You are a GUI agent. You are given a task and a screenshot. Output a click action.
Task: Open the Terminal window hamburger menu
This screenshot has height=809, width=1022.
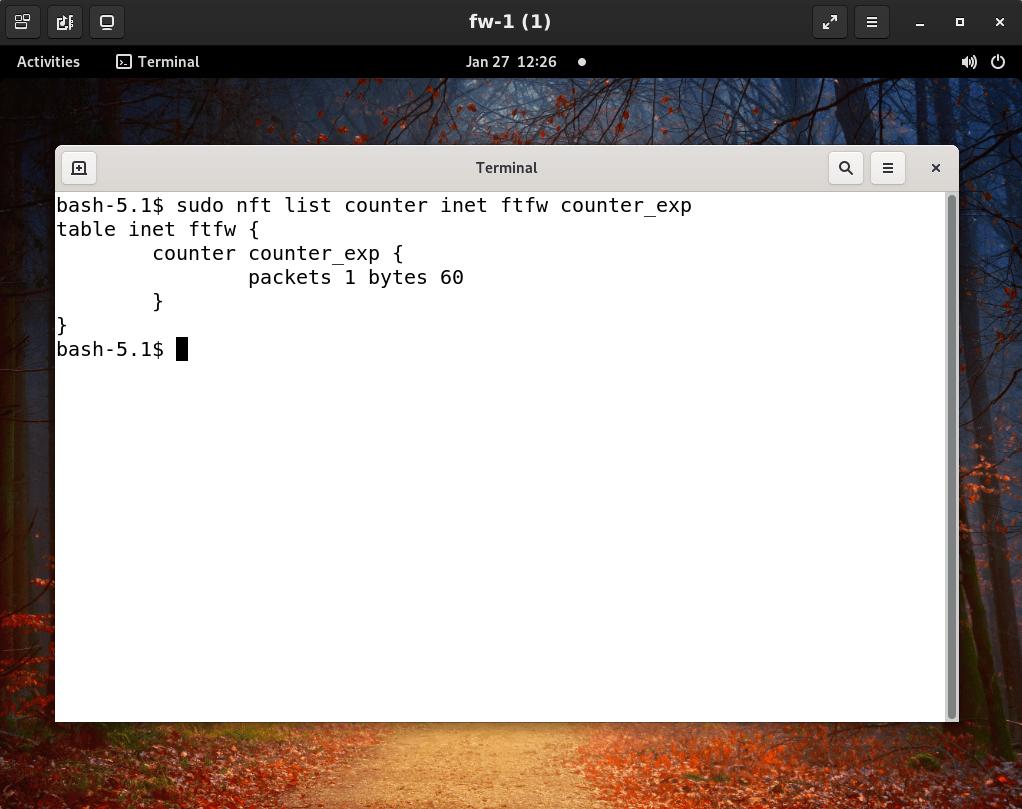coord(888,168)
